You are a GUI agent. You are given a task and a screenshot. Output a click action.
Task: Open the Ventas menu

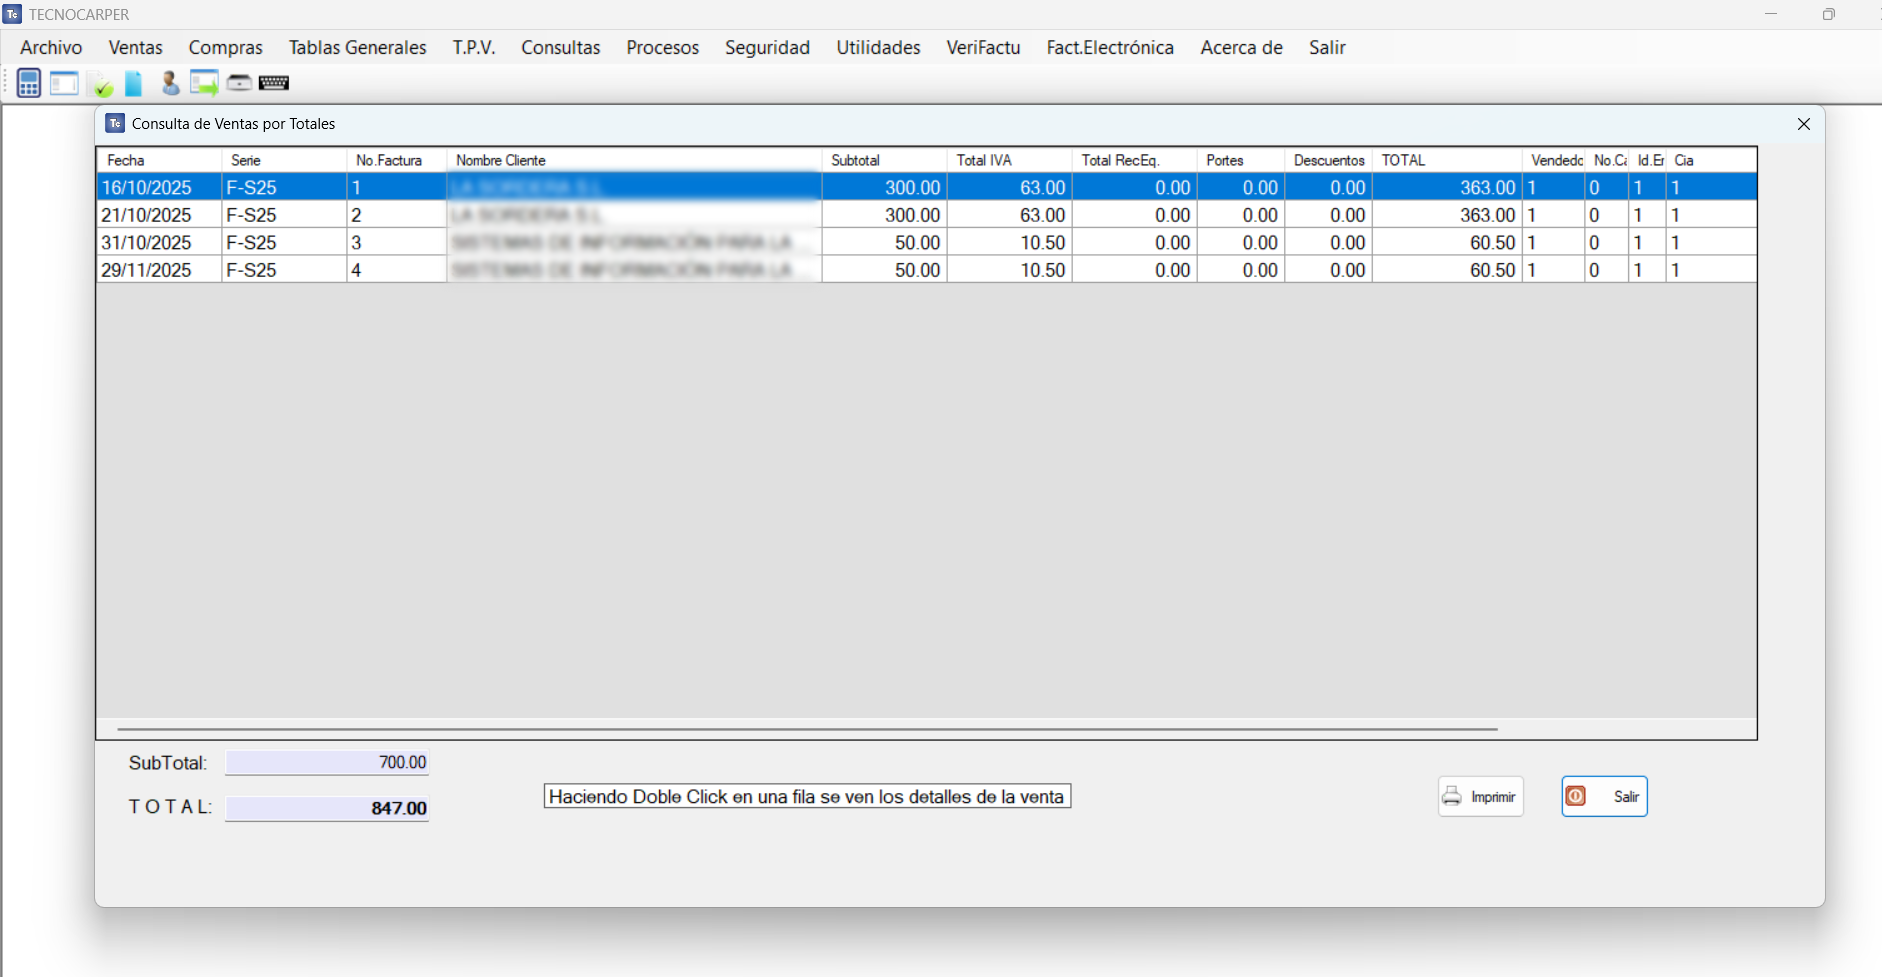pos(135,48)
